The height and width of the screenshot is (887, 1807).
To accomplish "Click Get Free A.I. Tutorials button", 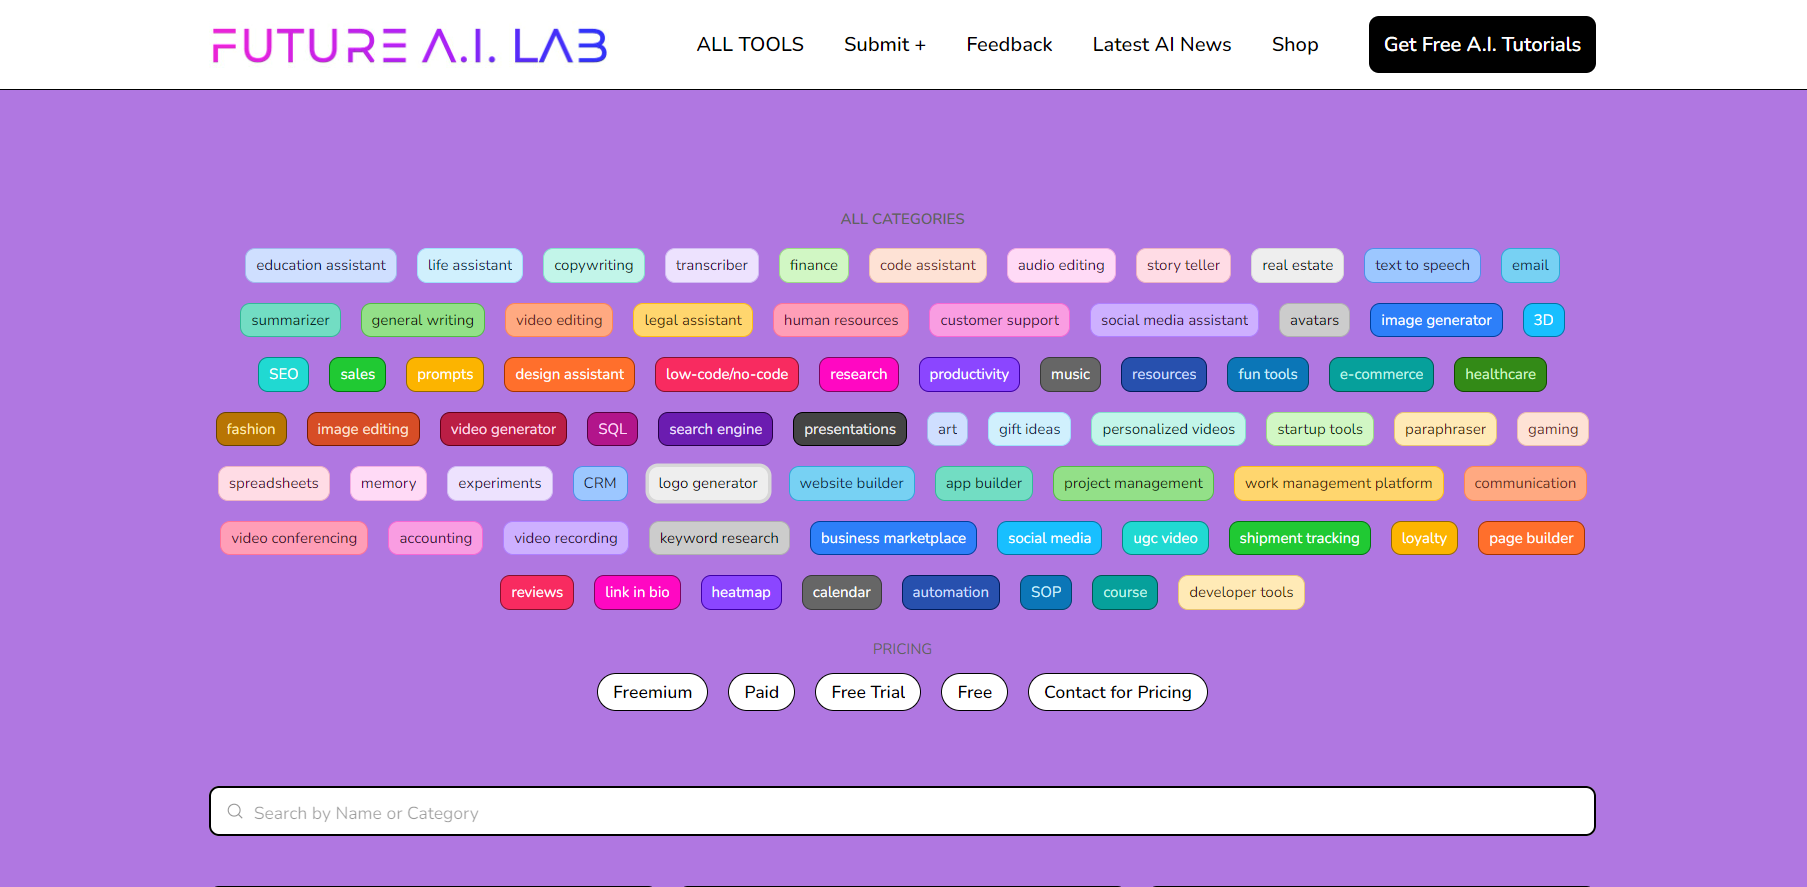I will (1482, 44).
